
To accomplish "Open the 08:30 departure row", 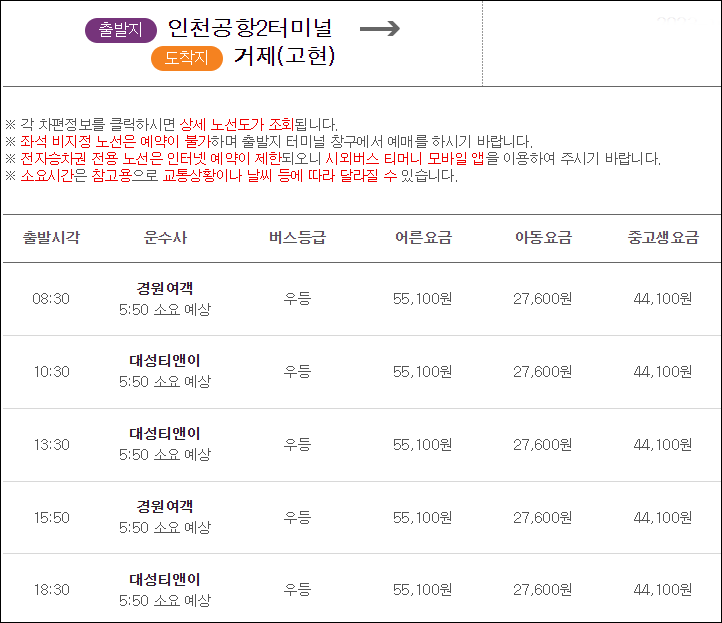I will [361, 299].
